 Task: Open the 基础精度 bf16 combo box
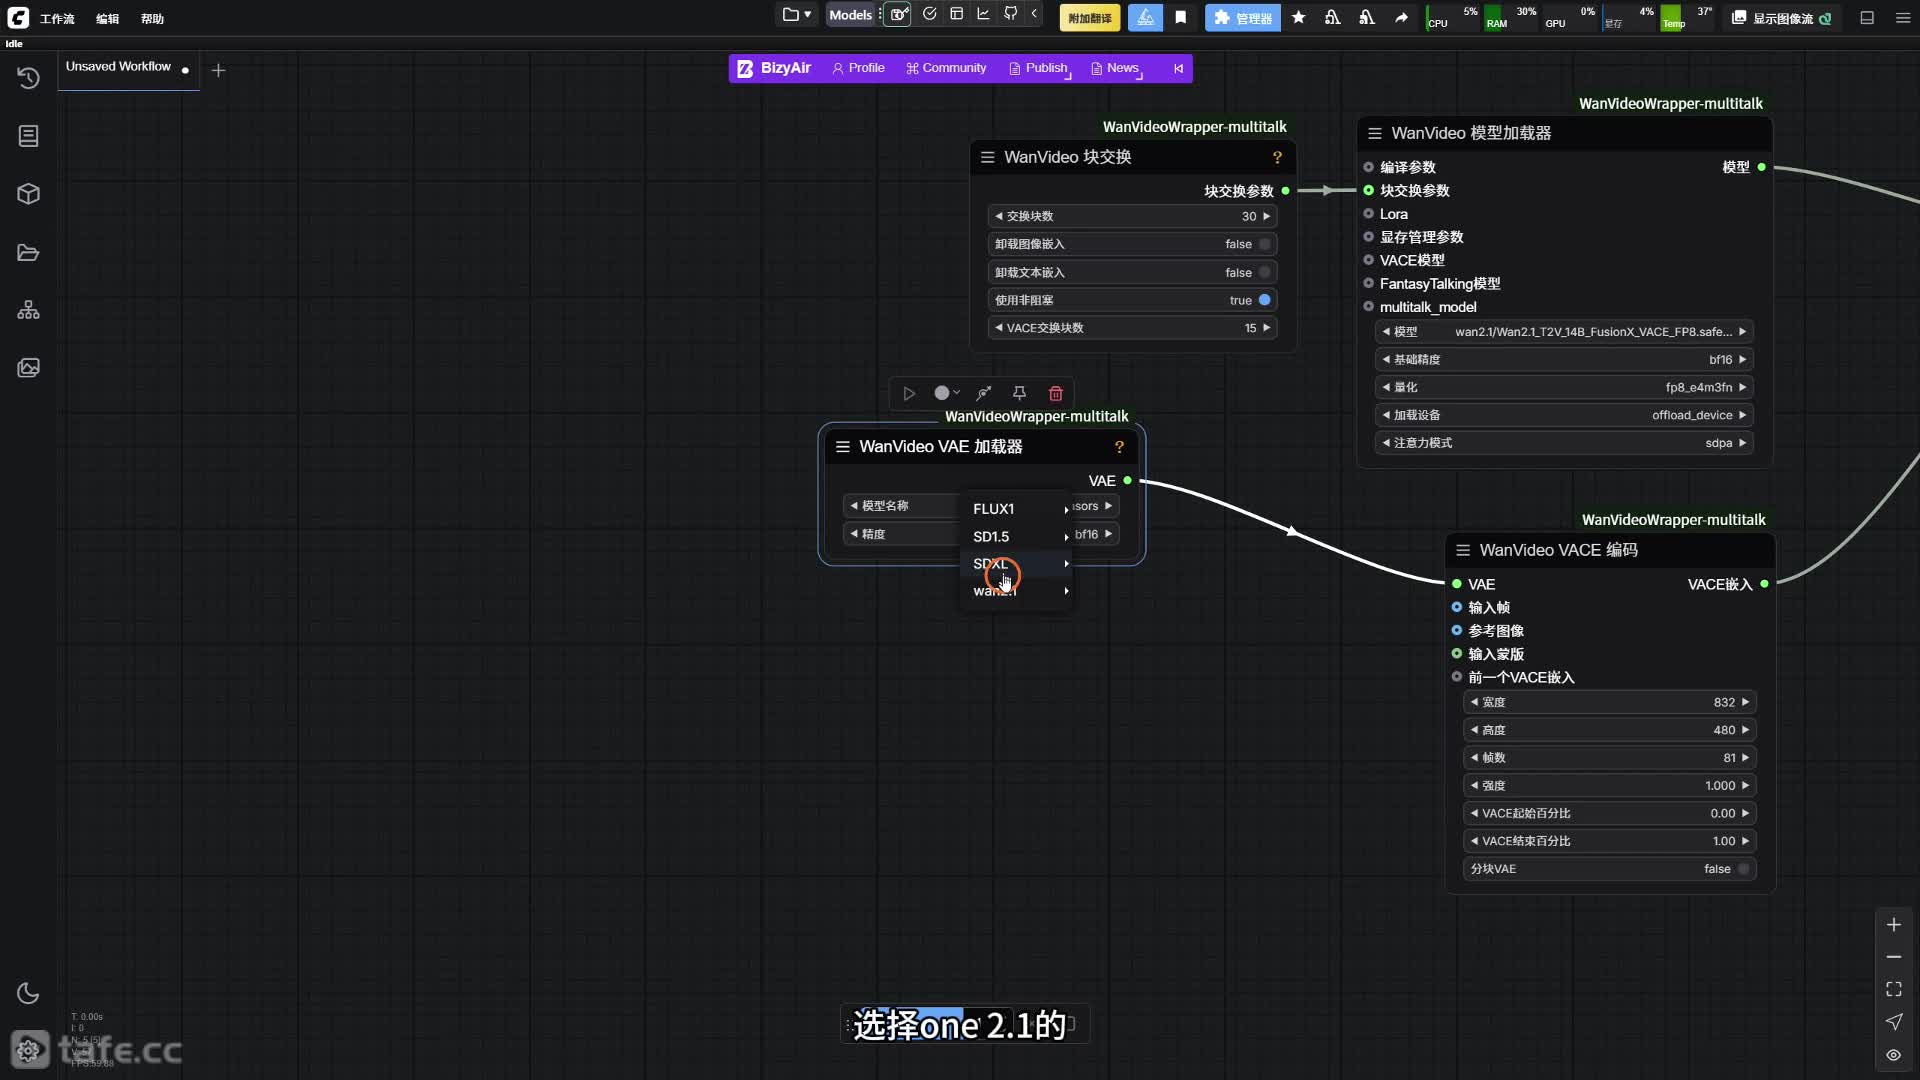[1564, 359]
